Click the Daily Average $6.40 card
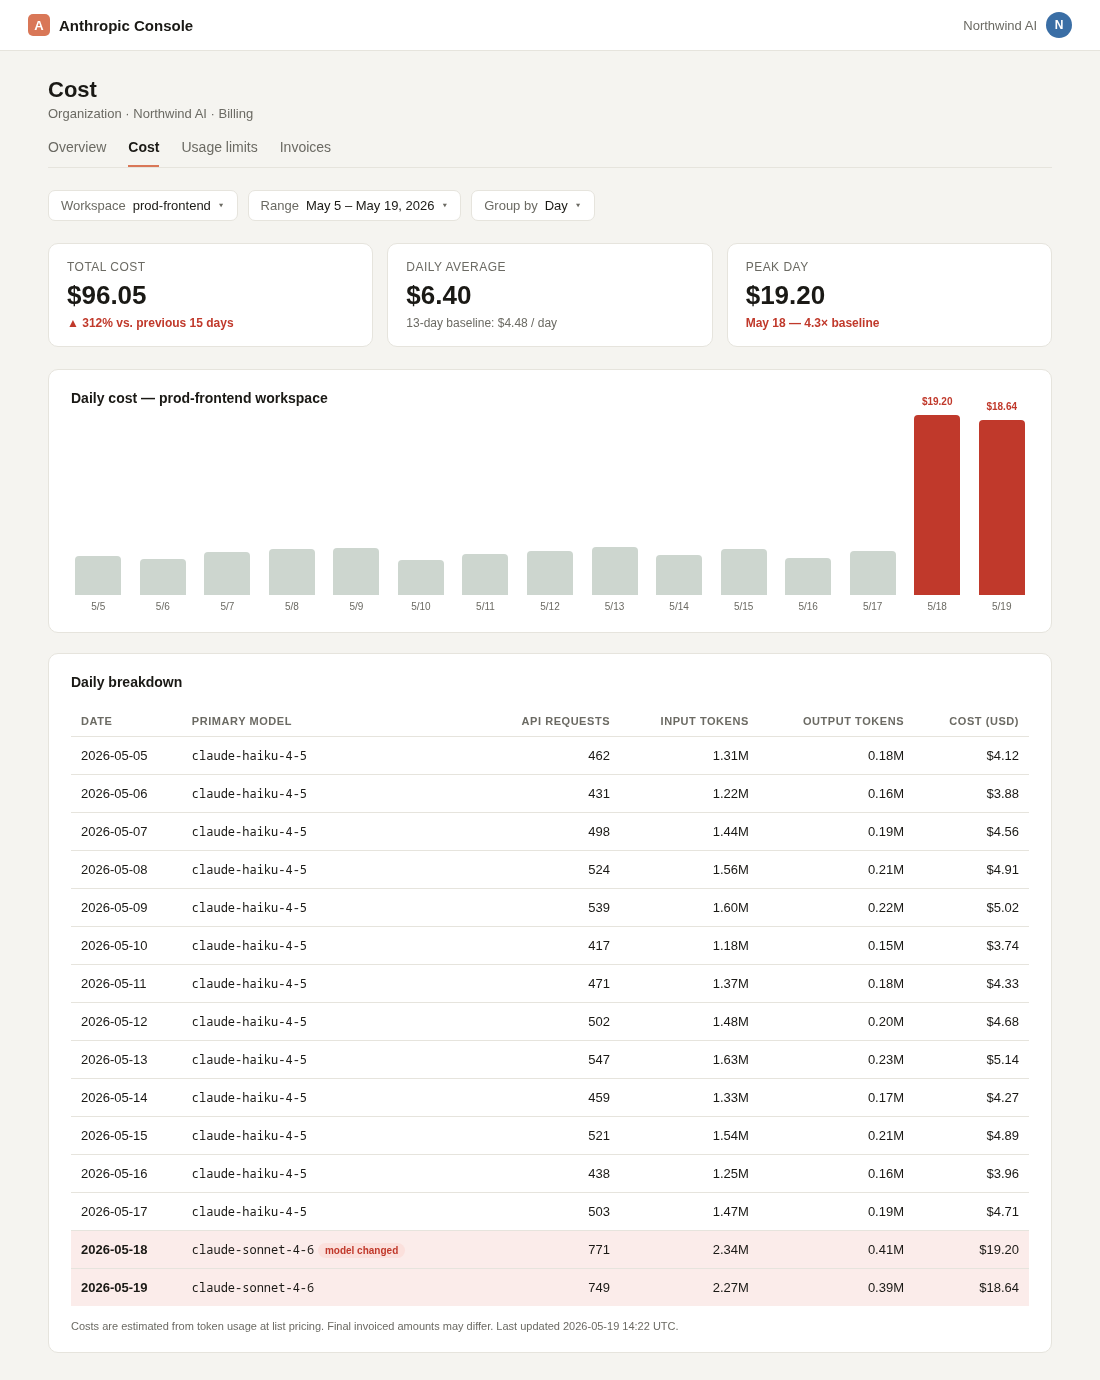Screen dimensions: 1100x1380 pyautogui.click(x=550, y=295)
